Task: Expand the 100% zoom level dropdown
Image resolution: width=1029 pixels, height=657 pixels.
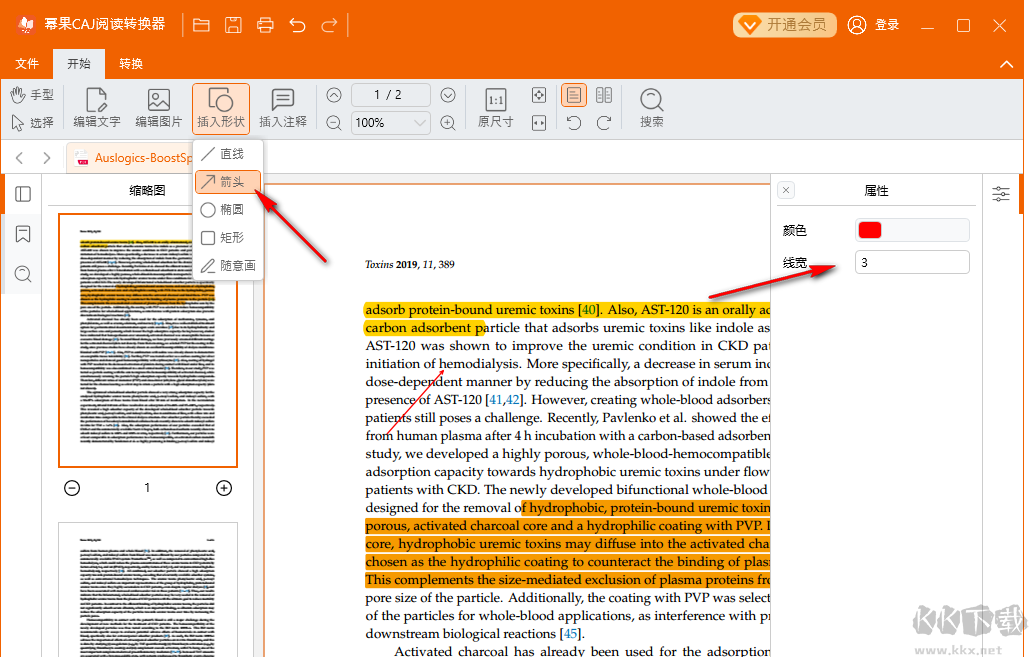Action: pos(420,123)
